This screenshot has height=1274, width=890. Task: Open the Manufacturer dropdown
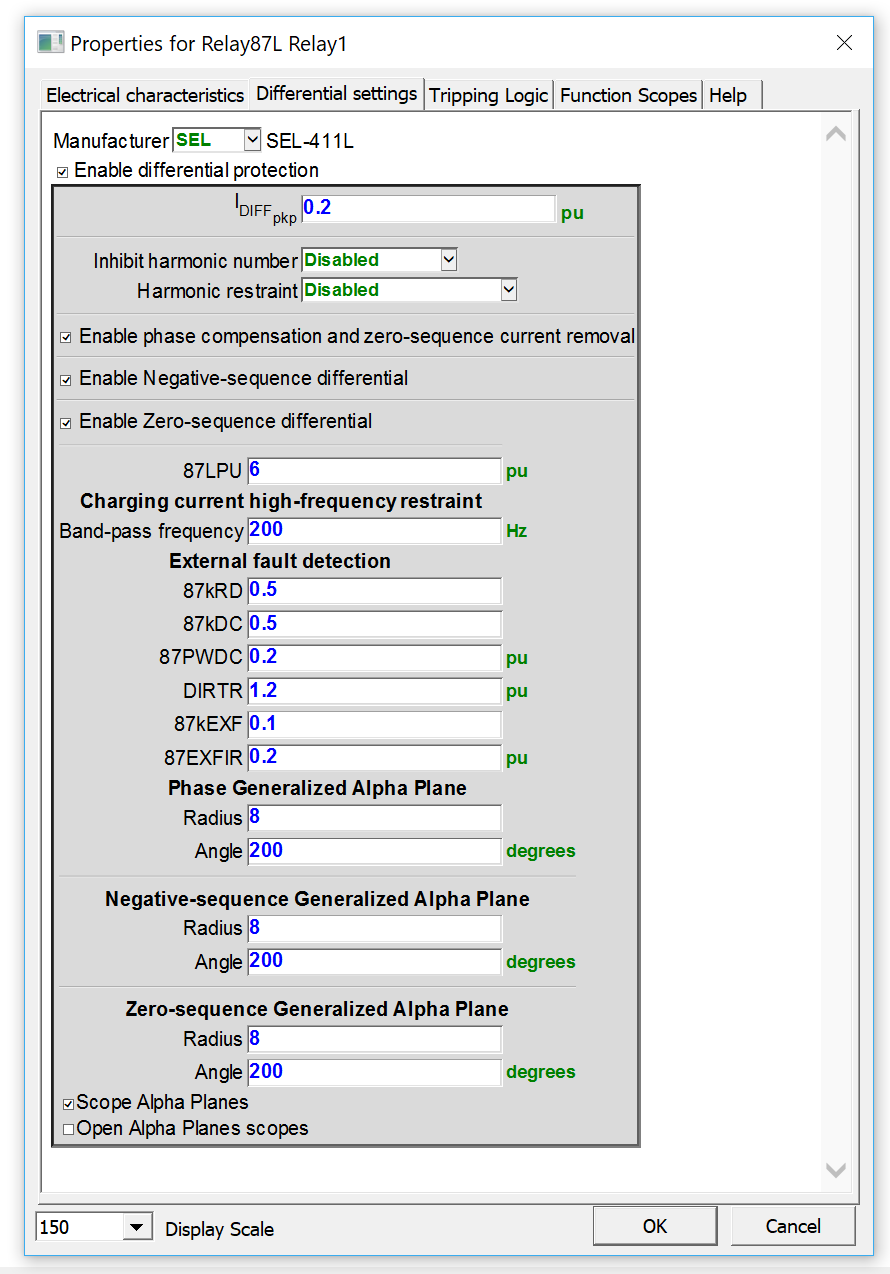click(249, 140)
